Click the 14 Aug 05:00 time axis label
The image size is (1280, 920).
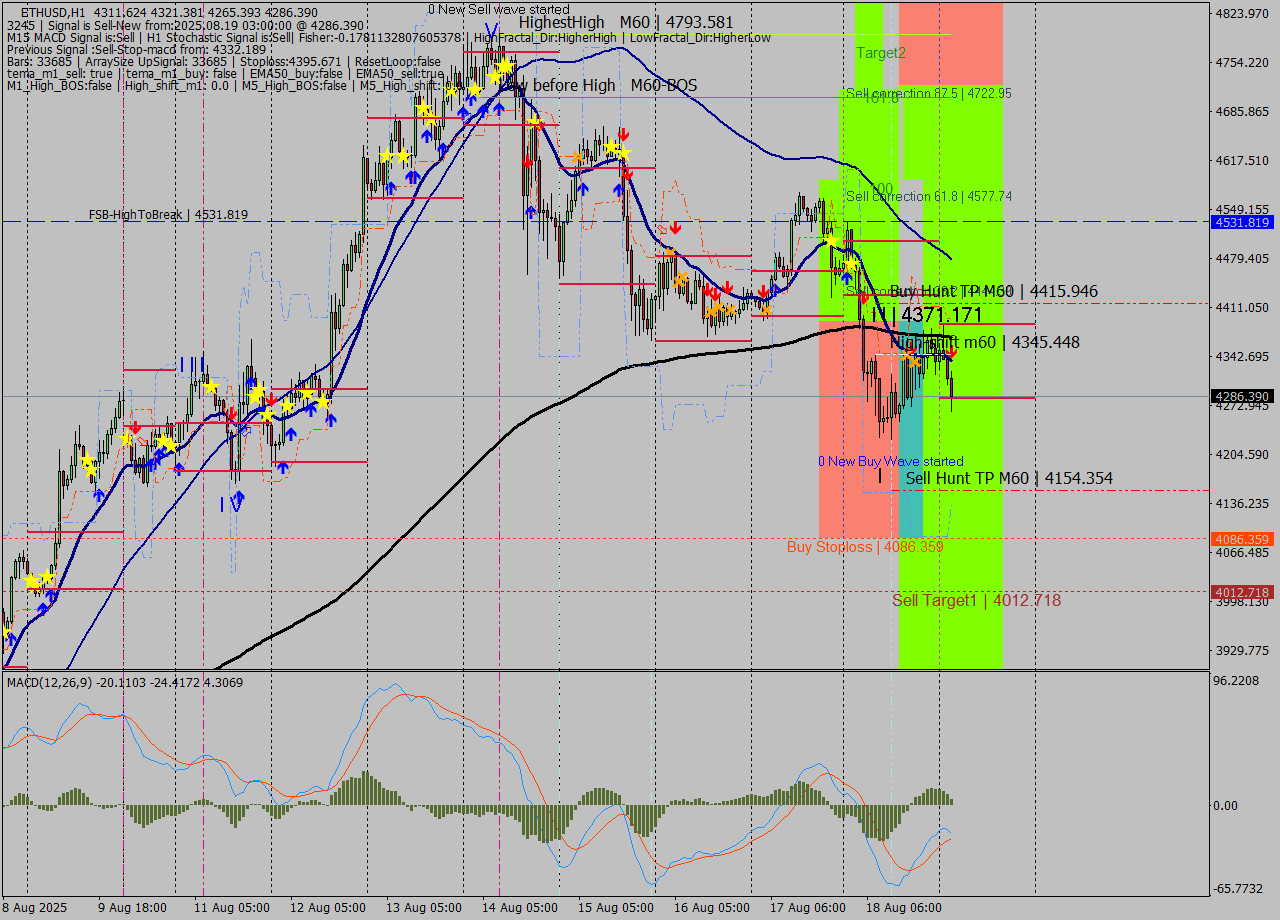[x=518, y=908]
